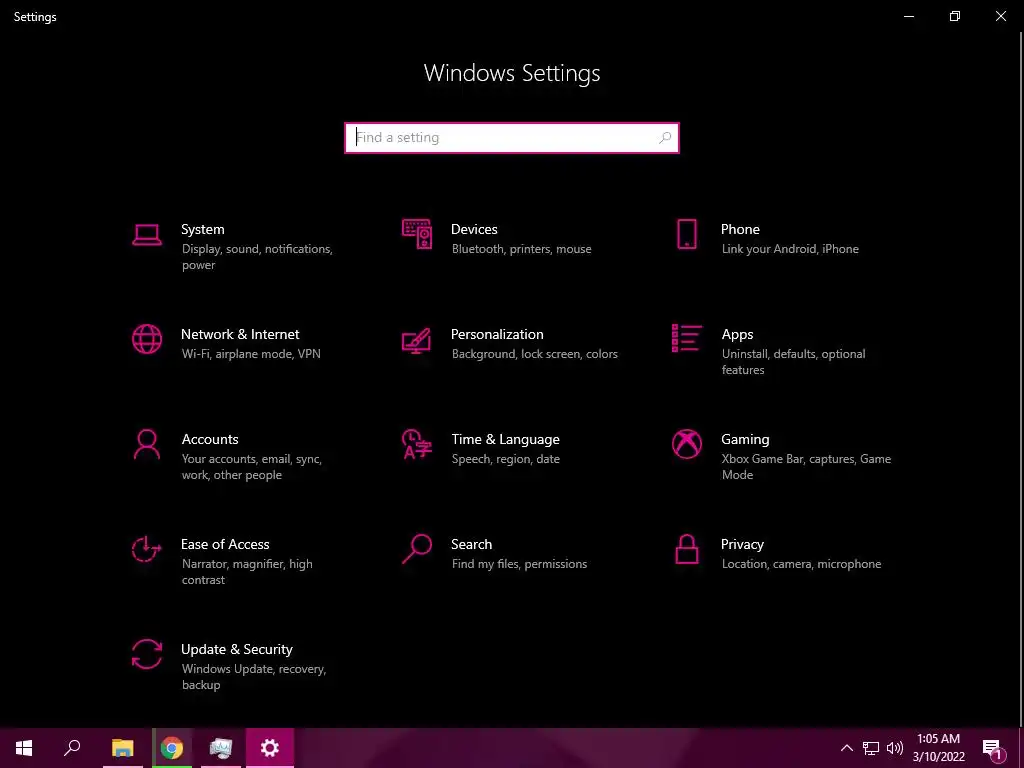Click 'Find my files, permissions' description
The height and width of the screenshot is (768, 1024).
tap(519, 564)
